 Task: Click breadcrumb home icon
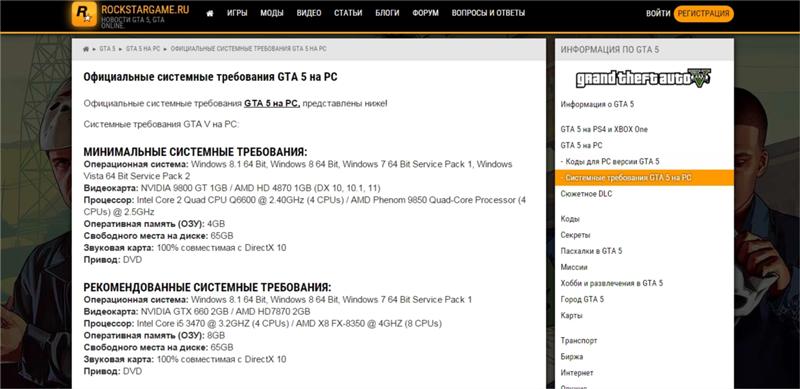pos(86,49)
